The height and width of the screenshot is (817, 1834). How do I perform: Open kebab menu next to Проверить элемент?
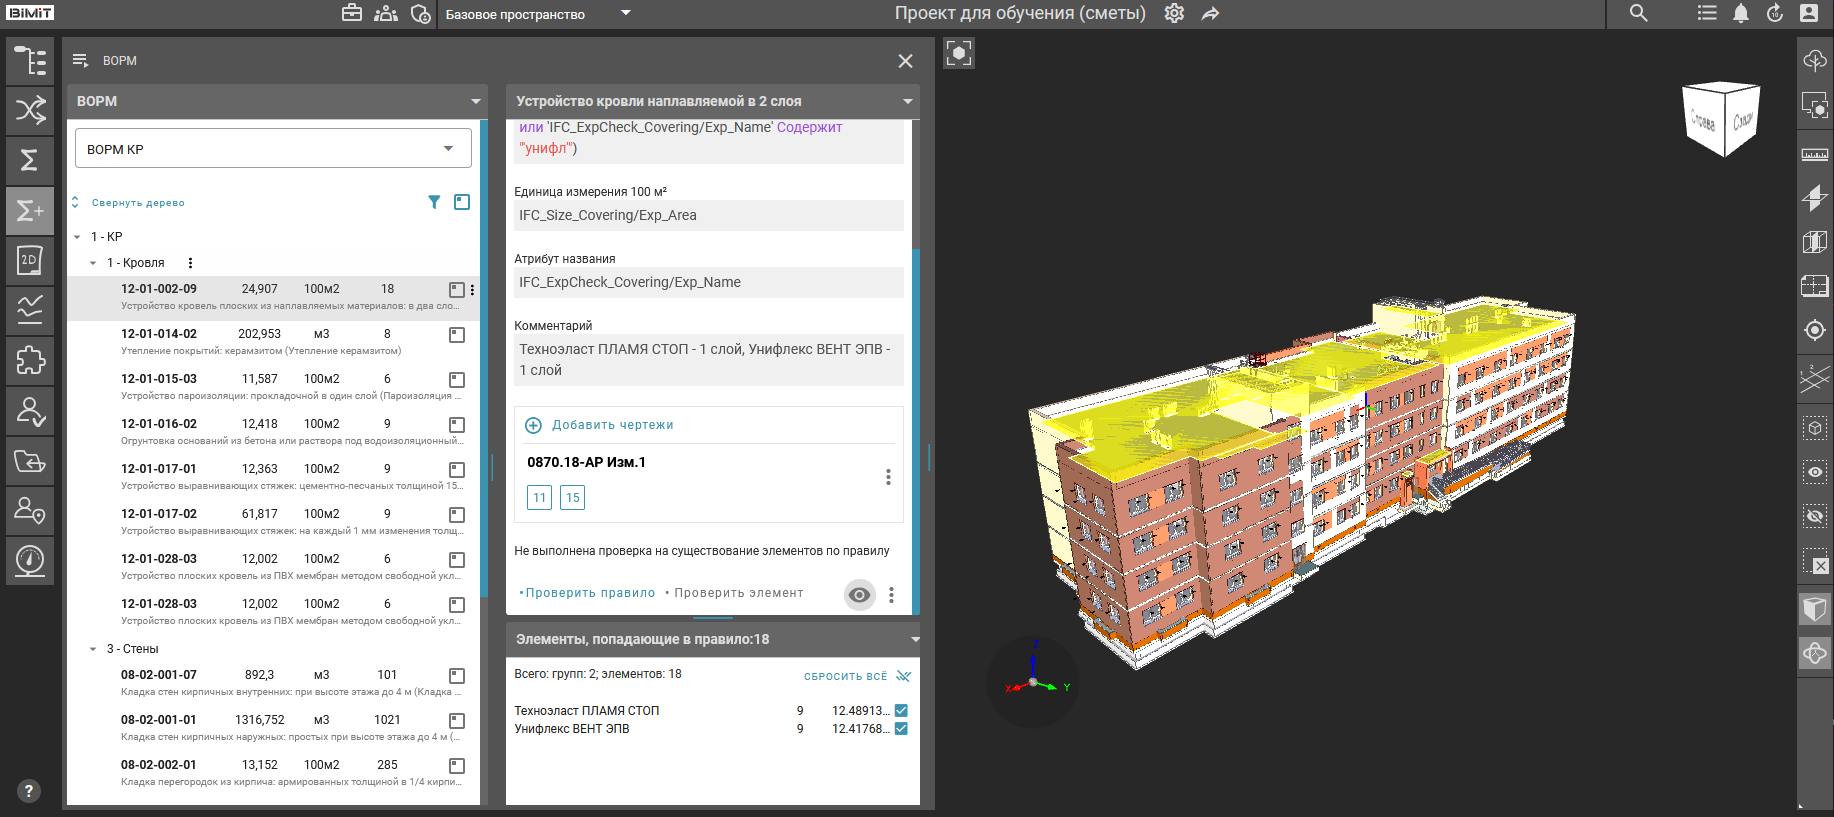click(891, 595)
